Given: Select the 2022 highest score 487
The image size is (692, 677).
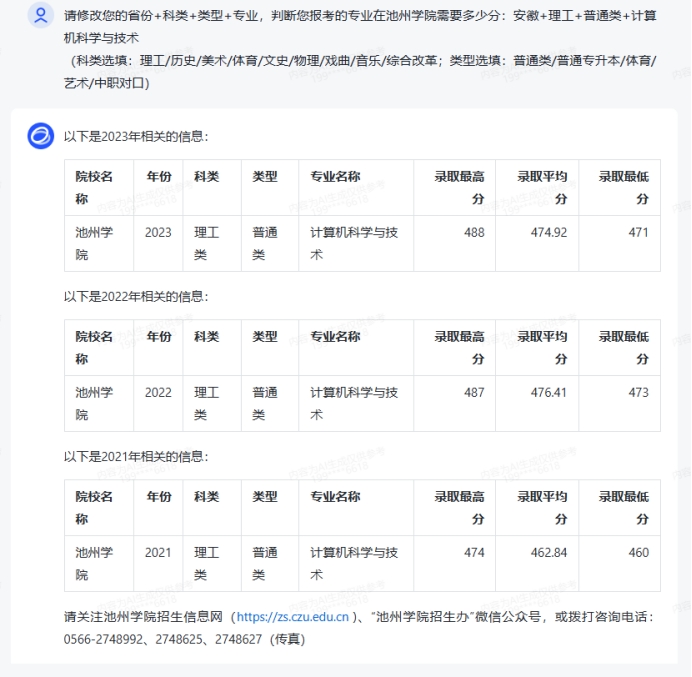Looking at the screenshot, I should click(x=474, y=392).
